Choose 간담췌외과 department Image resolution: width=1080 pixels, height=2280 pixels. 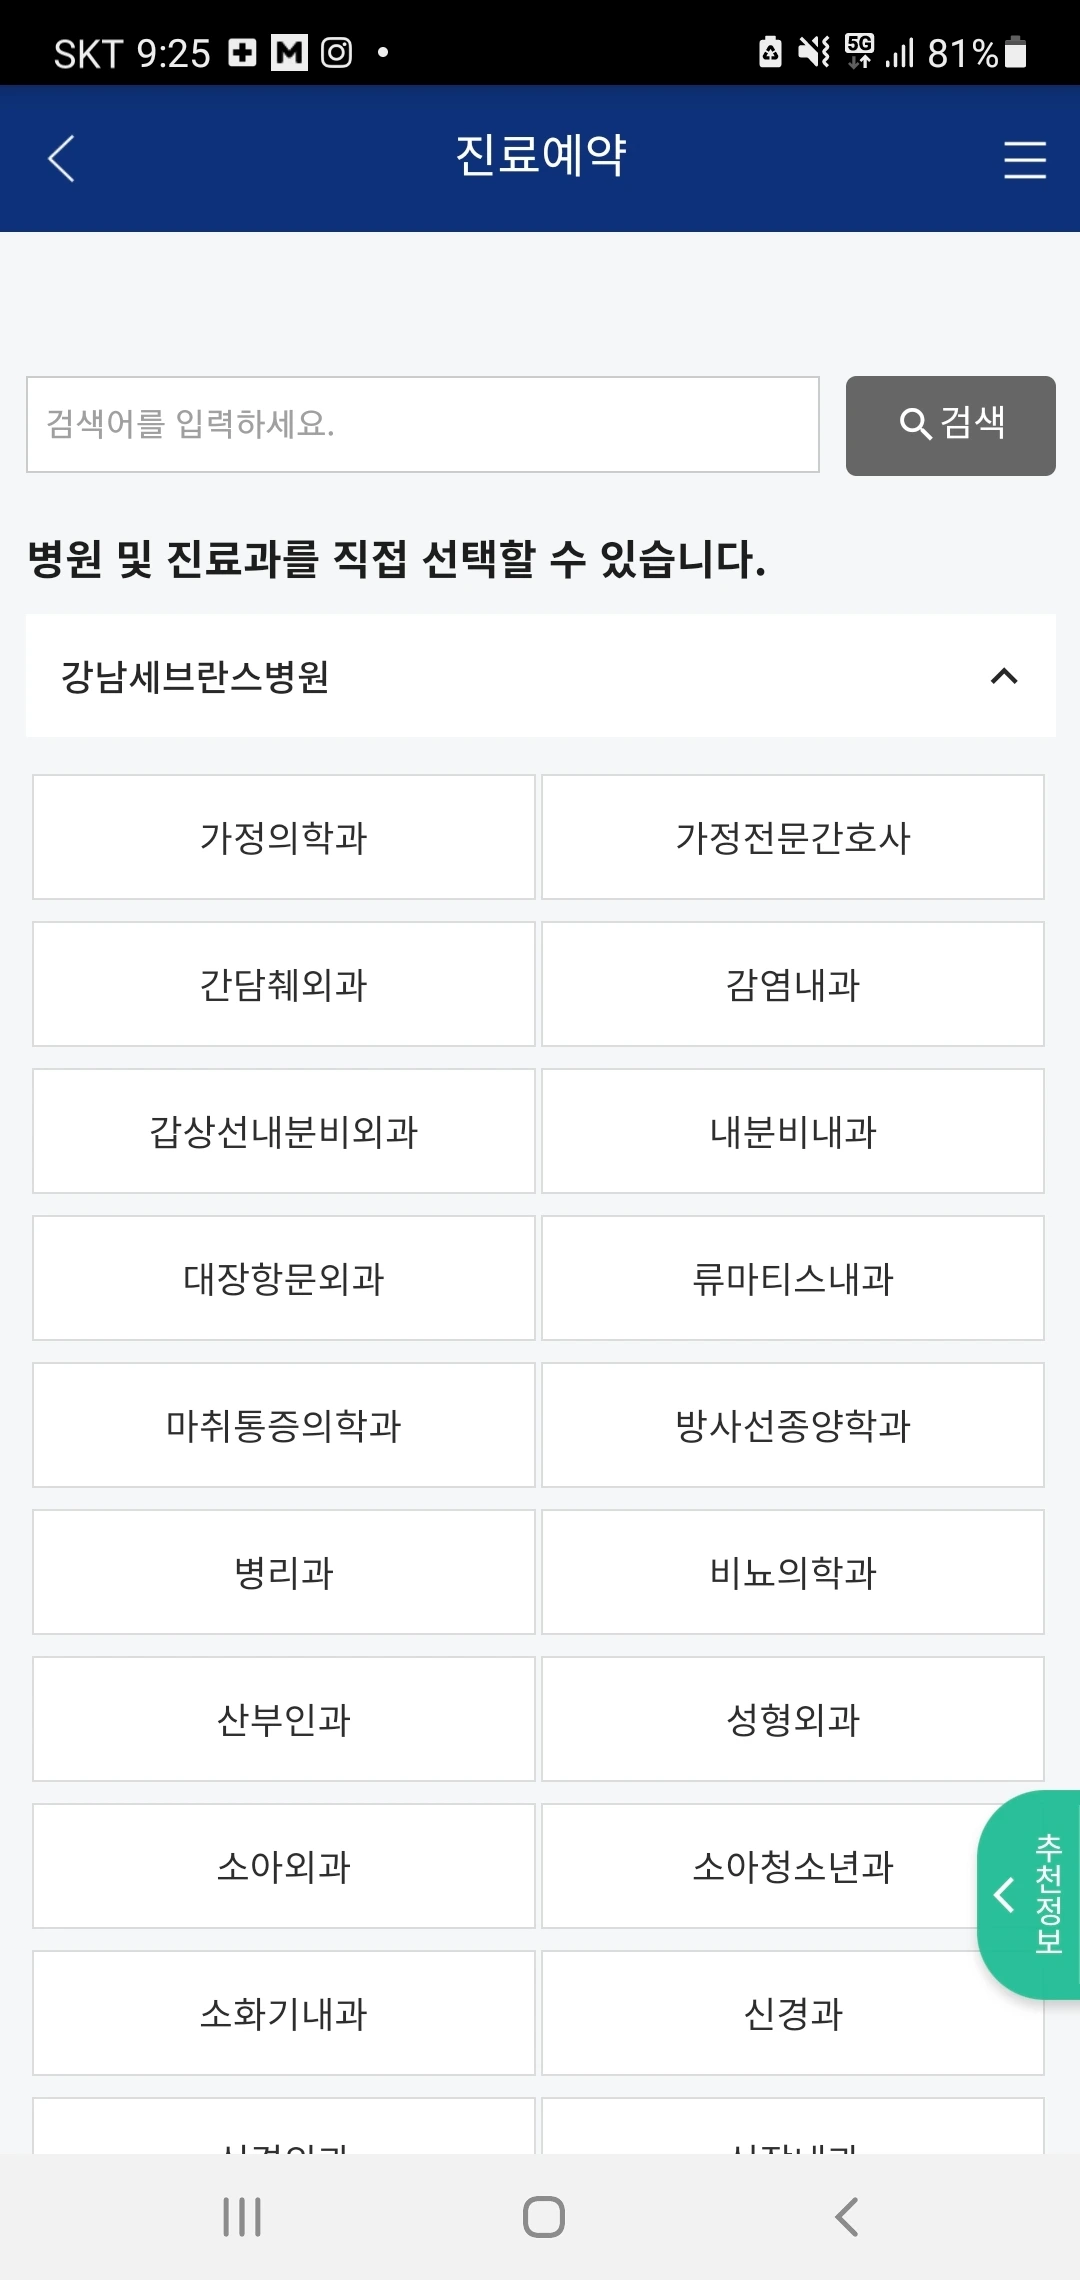(284, 984)
